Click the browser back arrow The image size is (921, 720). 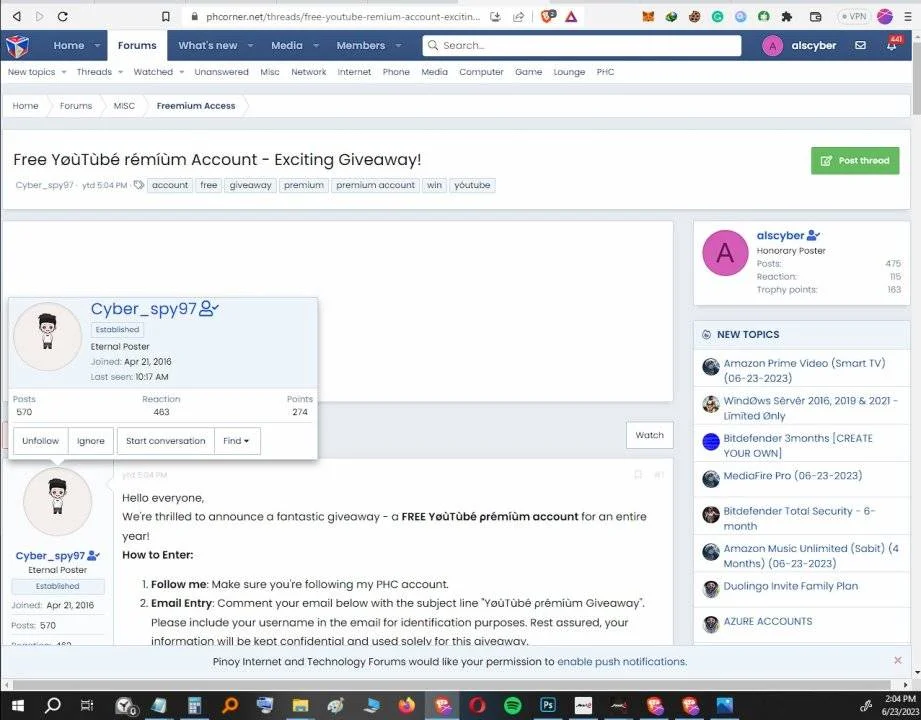click(x=17, y=16)
